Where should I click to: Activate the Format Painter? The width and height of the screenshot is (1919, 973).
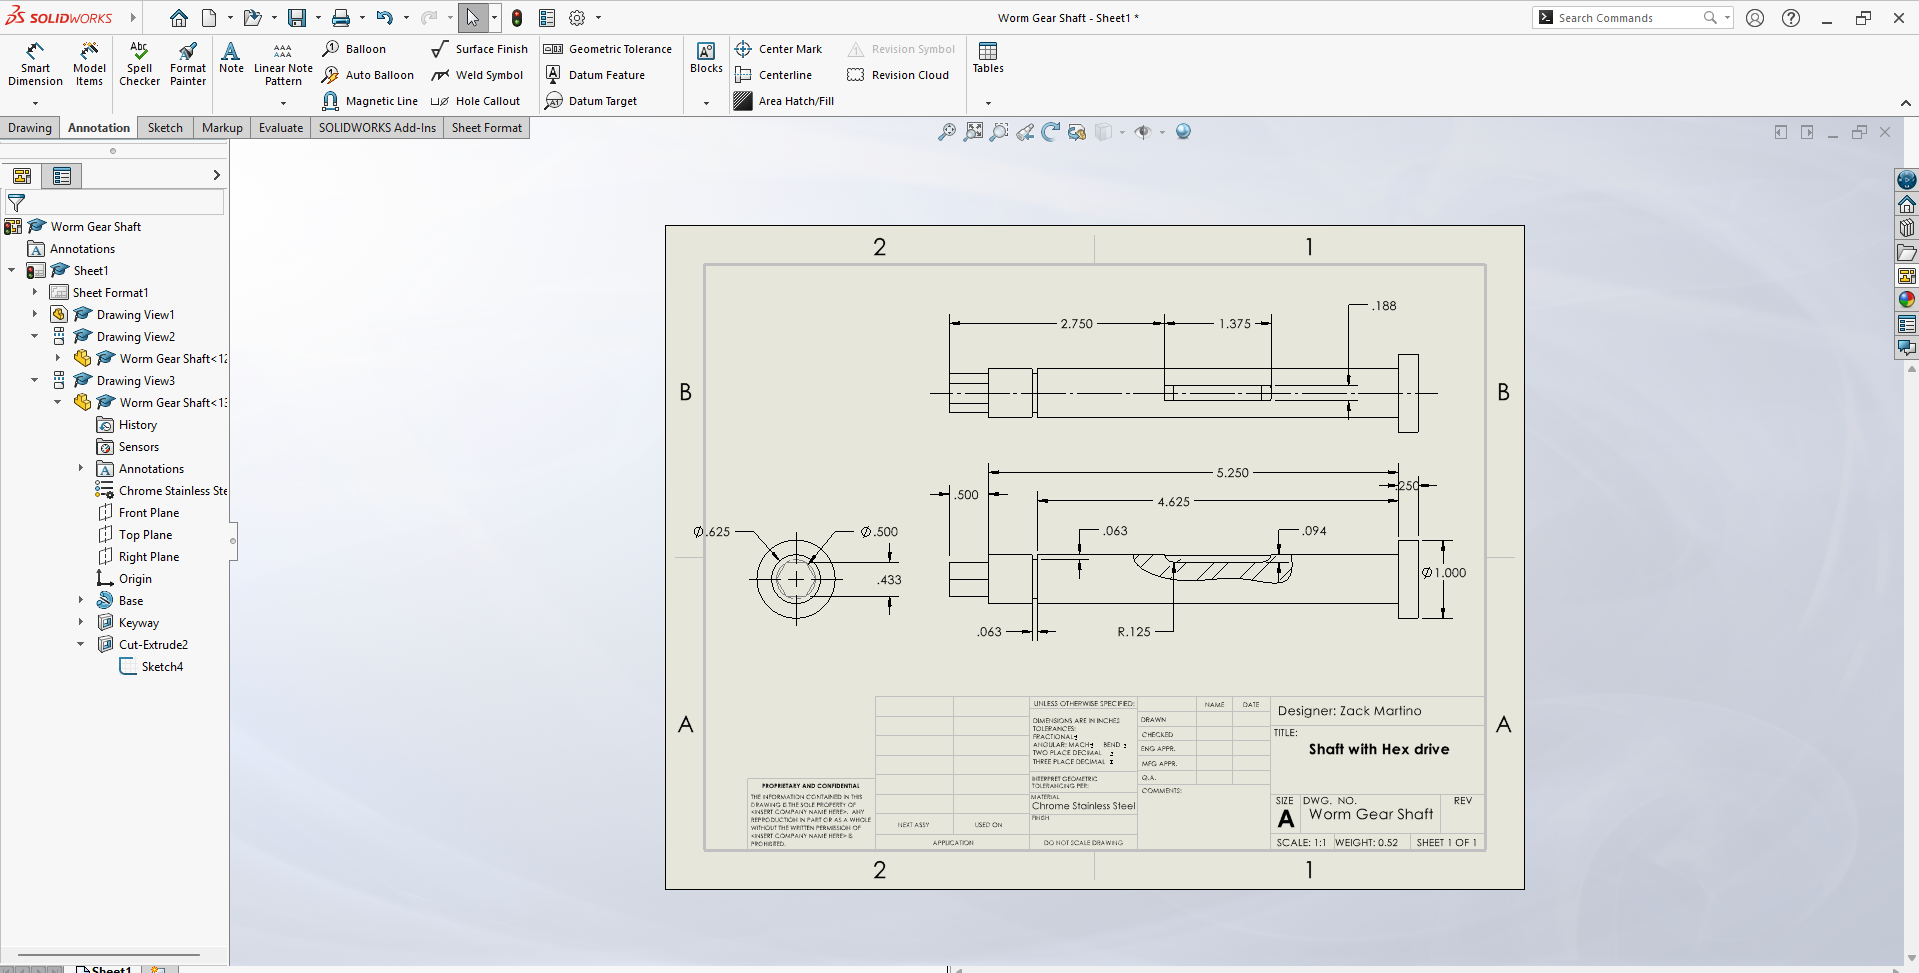(187, 64)
